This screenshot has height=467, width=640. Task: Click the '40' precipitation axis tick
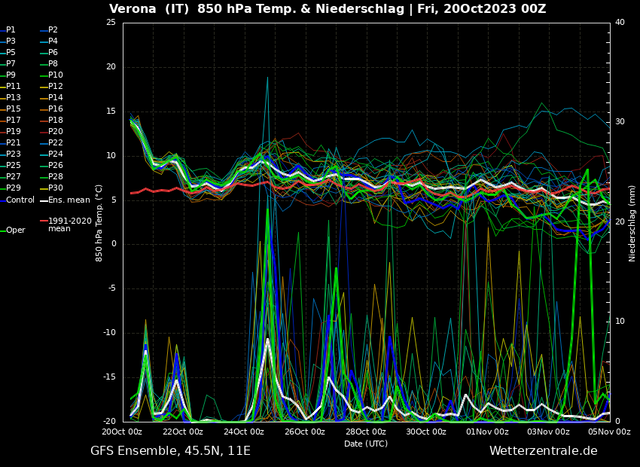620,22
